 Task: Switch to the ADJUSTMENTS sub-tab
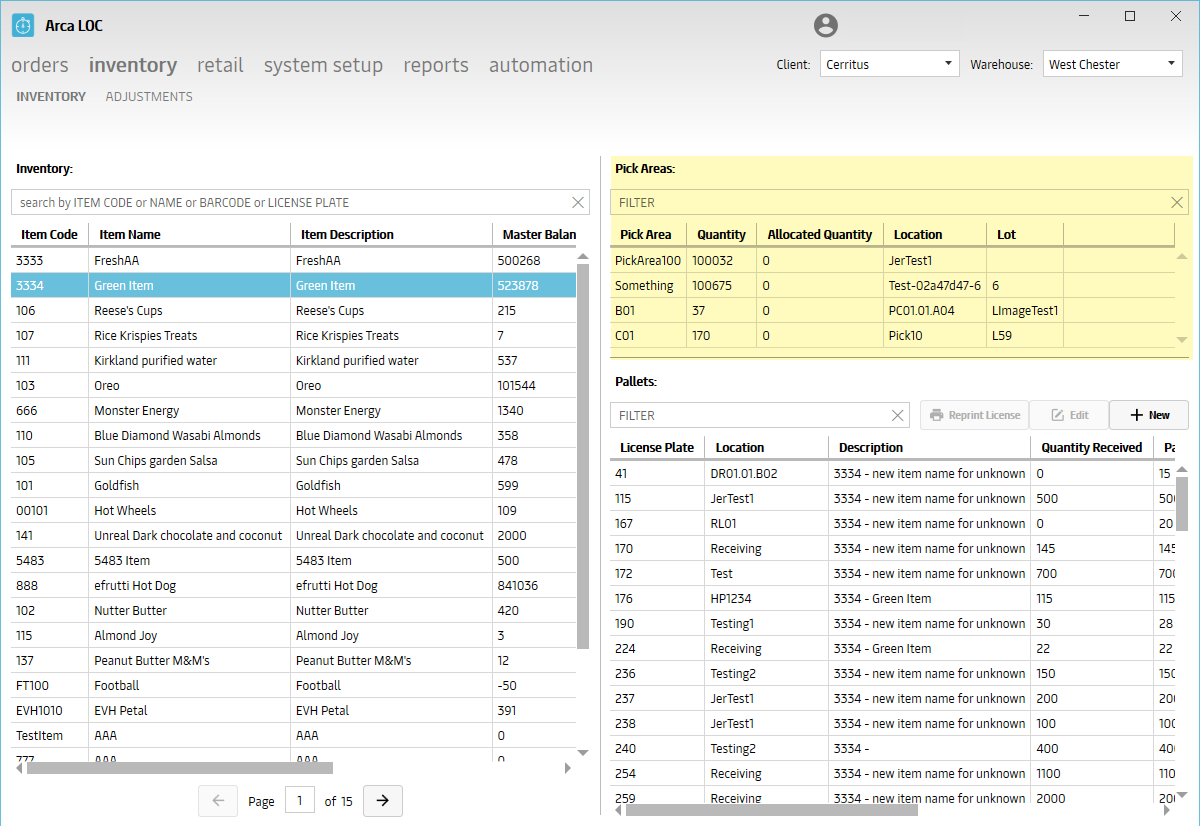pos(149,97)
